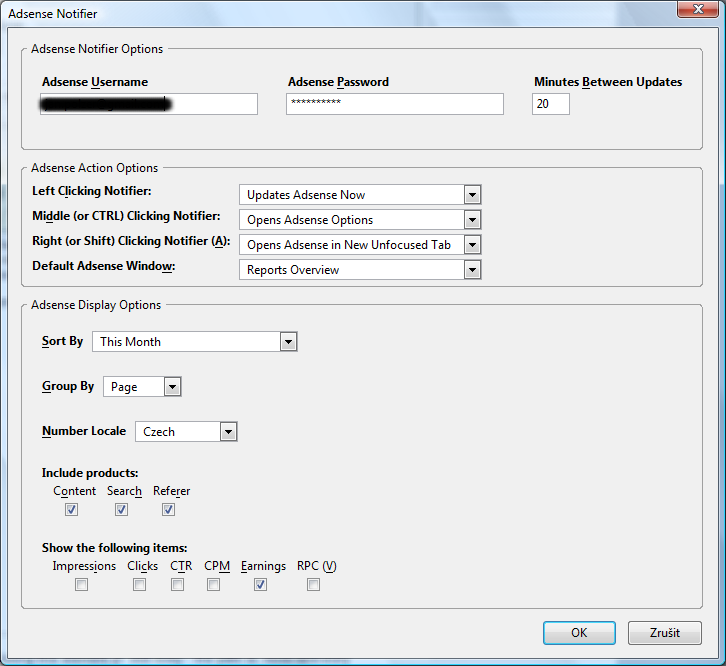
Task: Click the Impressions label text
Action: tap(84, 566)
